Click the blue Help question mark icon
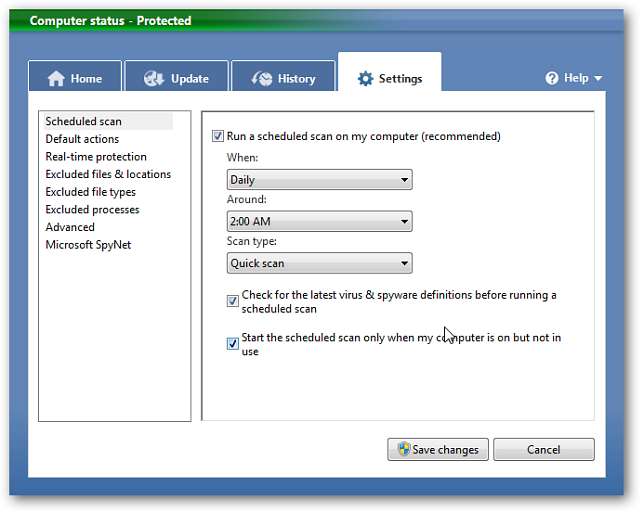Viewport: 640px width, 512px height. click(x=551, y=78)
